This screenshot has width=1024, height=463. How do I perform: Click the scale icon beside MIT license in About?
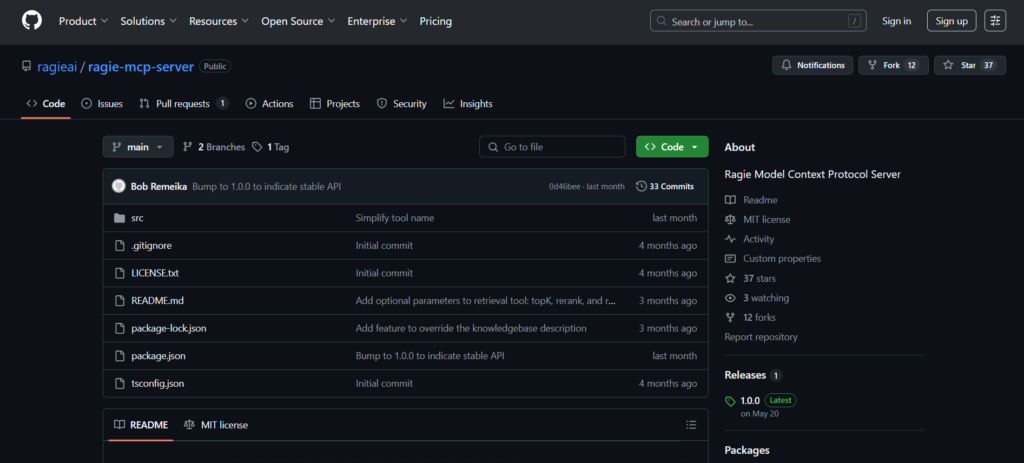[730, 219]
